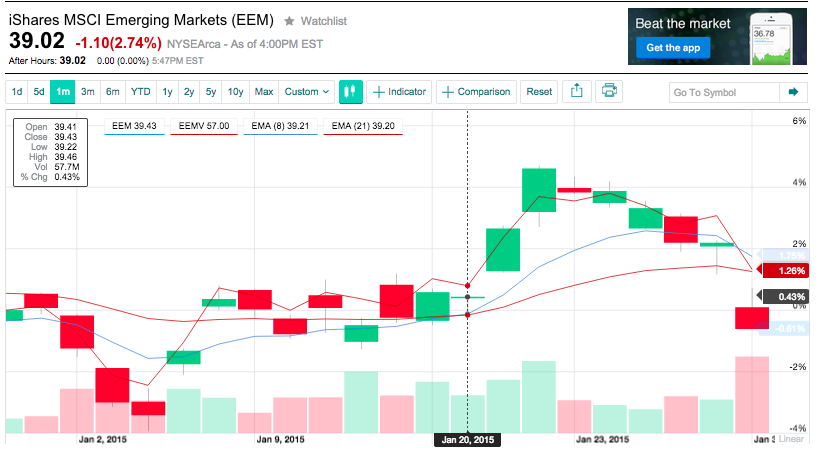824x459 pixels.
Task: Select the YTD time range
Action: point(140,91)
